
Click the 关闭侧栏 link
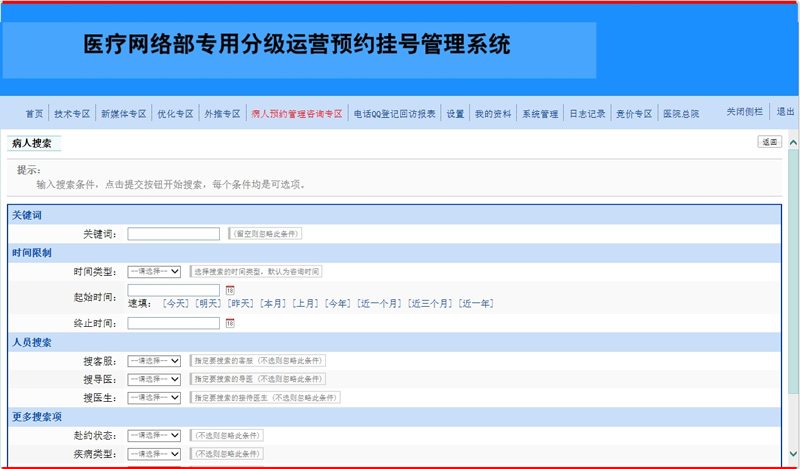coord(745,111)
